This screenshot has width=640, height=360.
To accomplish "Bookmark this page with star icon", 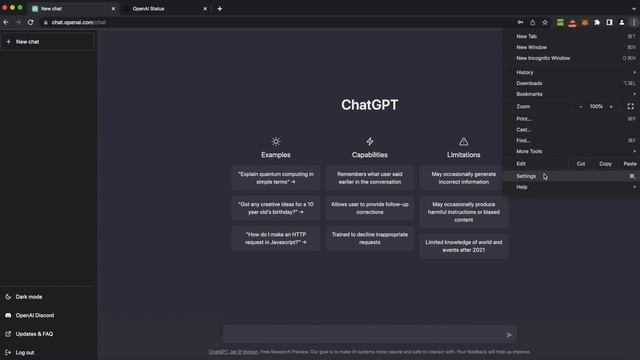I will click(x=545, y=22).
